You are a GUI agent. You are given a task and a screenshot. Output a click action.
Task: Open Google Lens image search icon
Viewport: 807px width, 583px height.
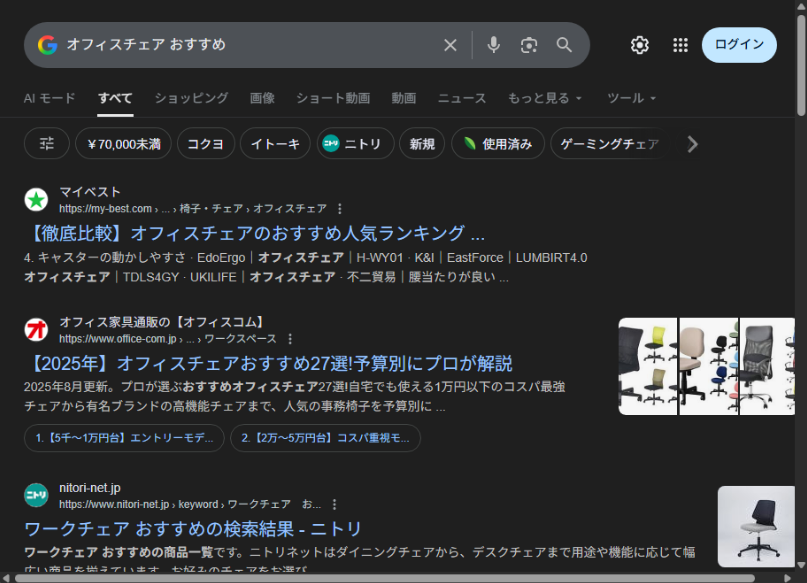(x=529, y=45)
